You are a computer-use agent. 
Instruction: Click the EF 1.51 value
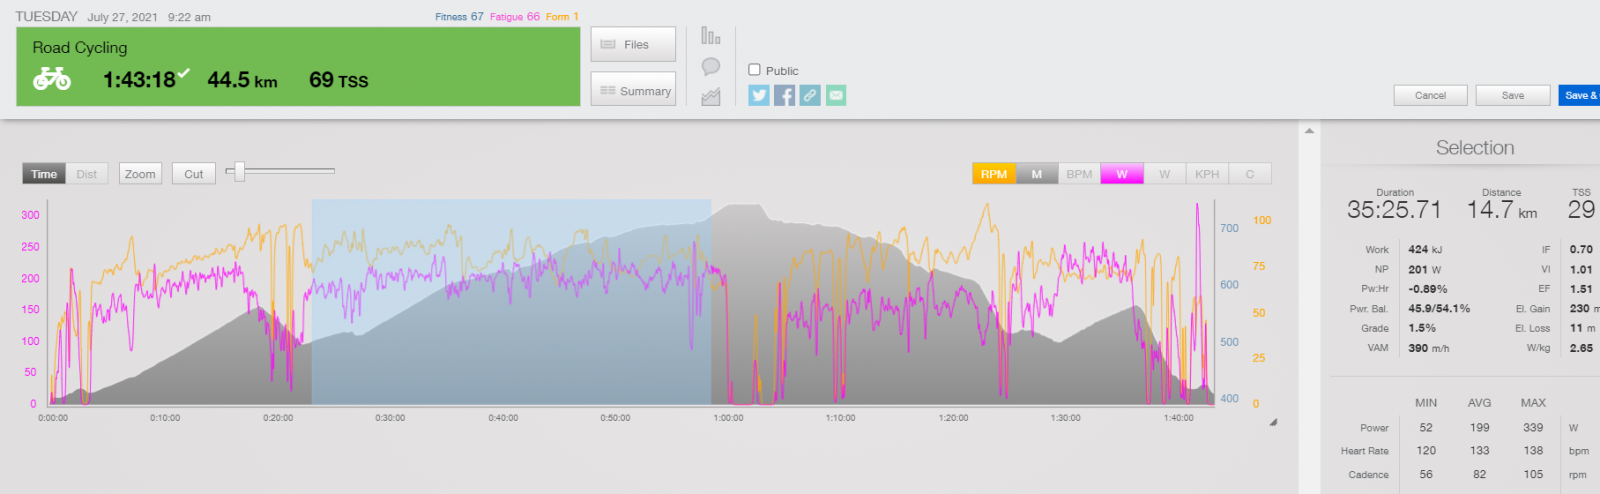[1581, 289]
